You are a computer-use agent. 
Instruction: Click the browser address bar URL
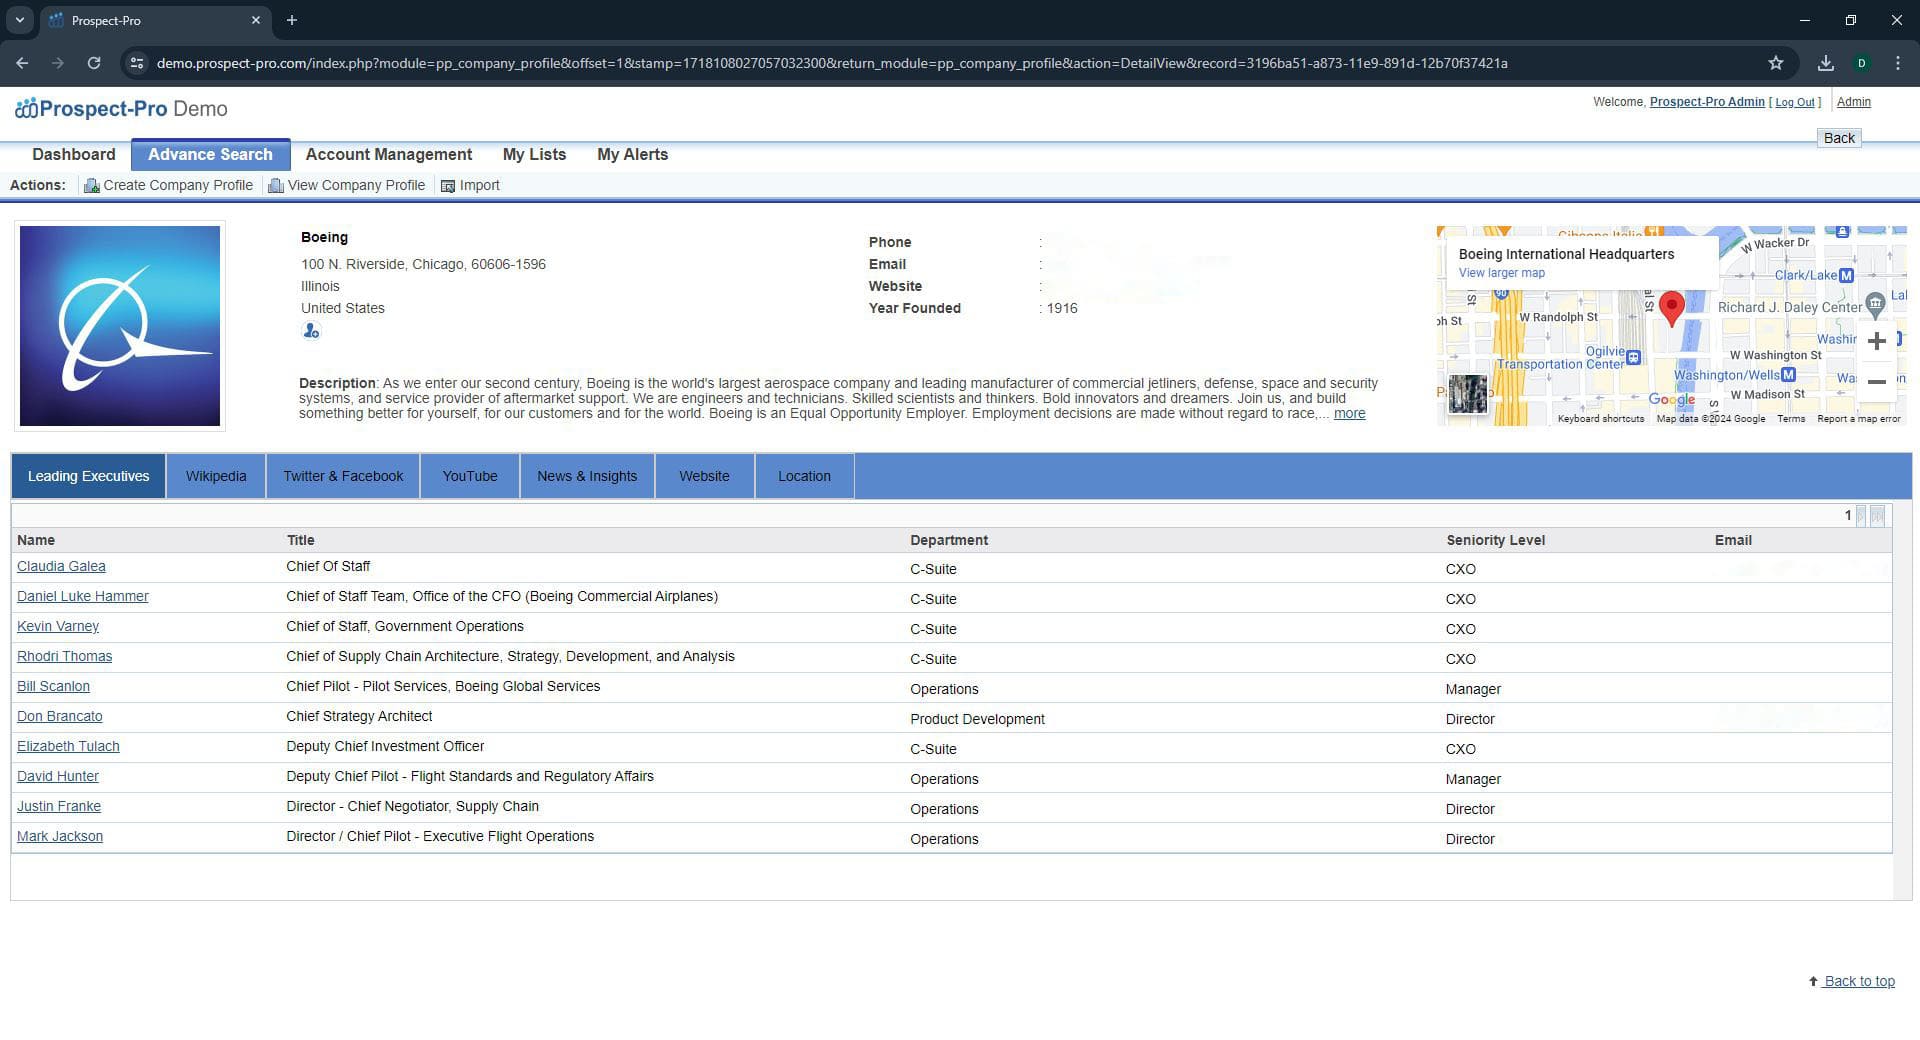pyautogui.click(x=832, y=63)
